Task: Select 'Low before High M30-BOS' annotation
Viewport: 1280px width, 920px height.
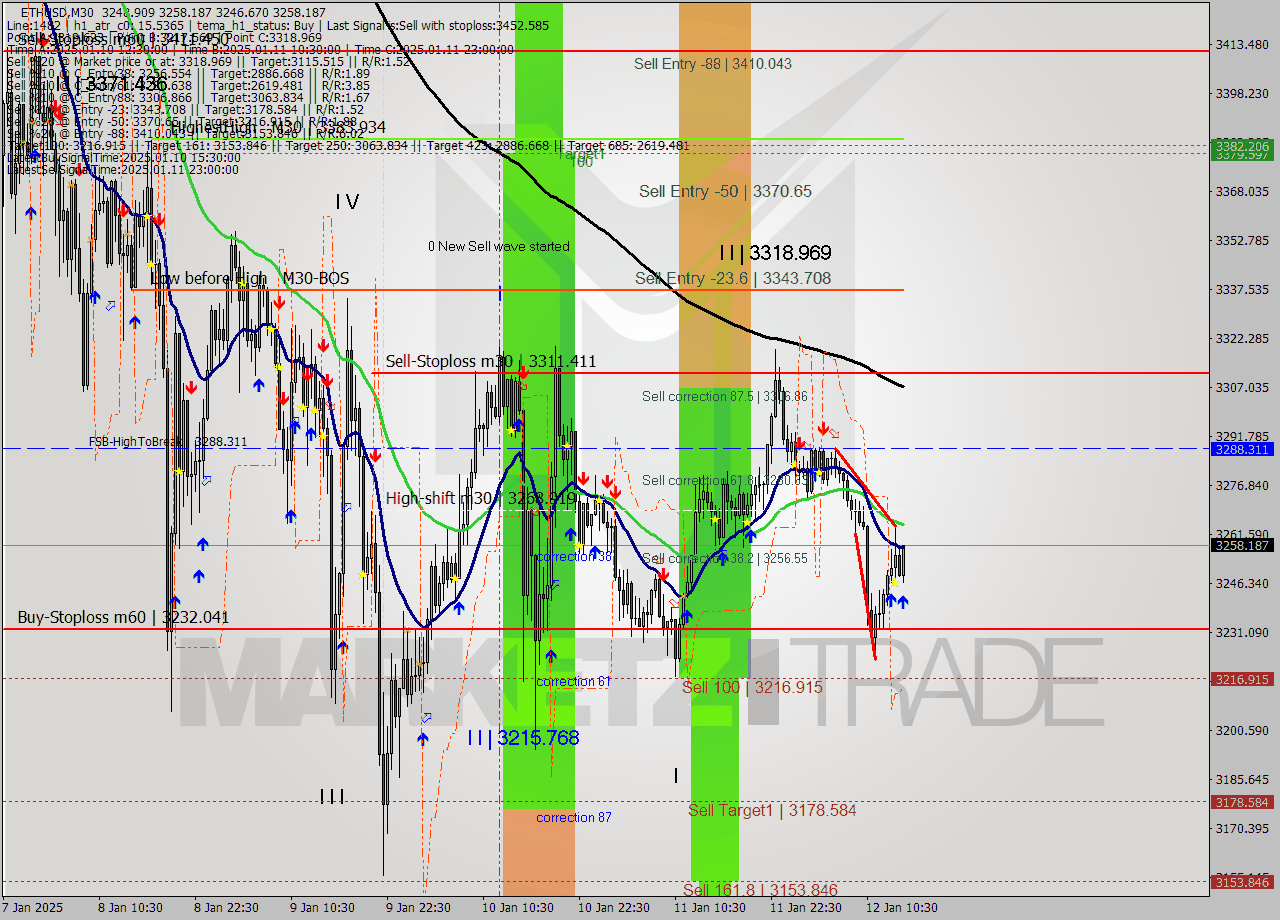Action: click(250, 278)
